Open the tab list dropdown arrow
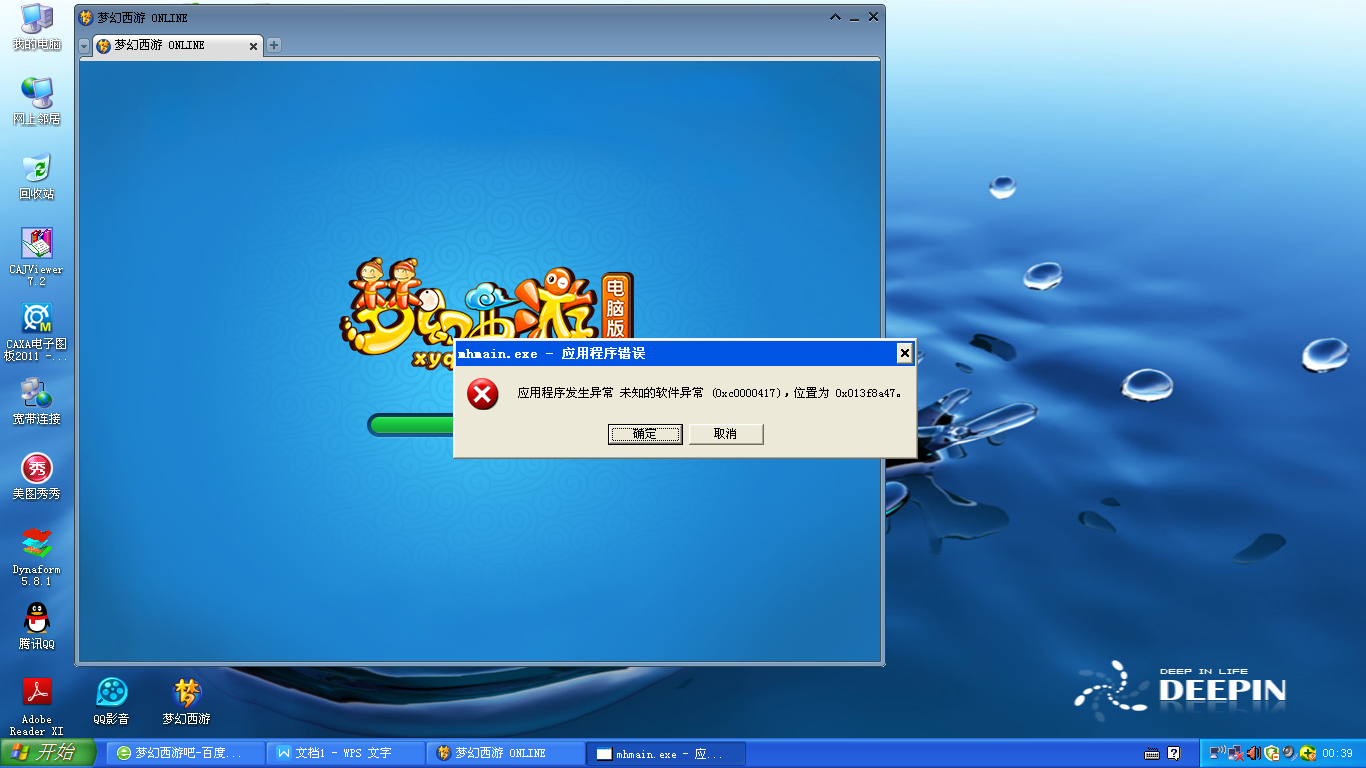Screen dimensions: 1366x768 coord(84,46)
